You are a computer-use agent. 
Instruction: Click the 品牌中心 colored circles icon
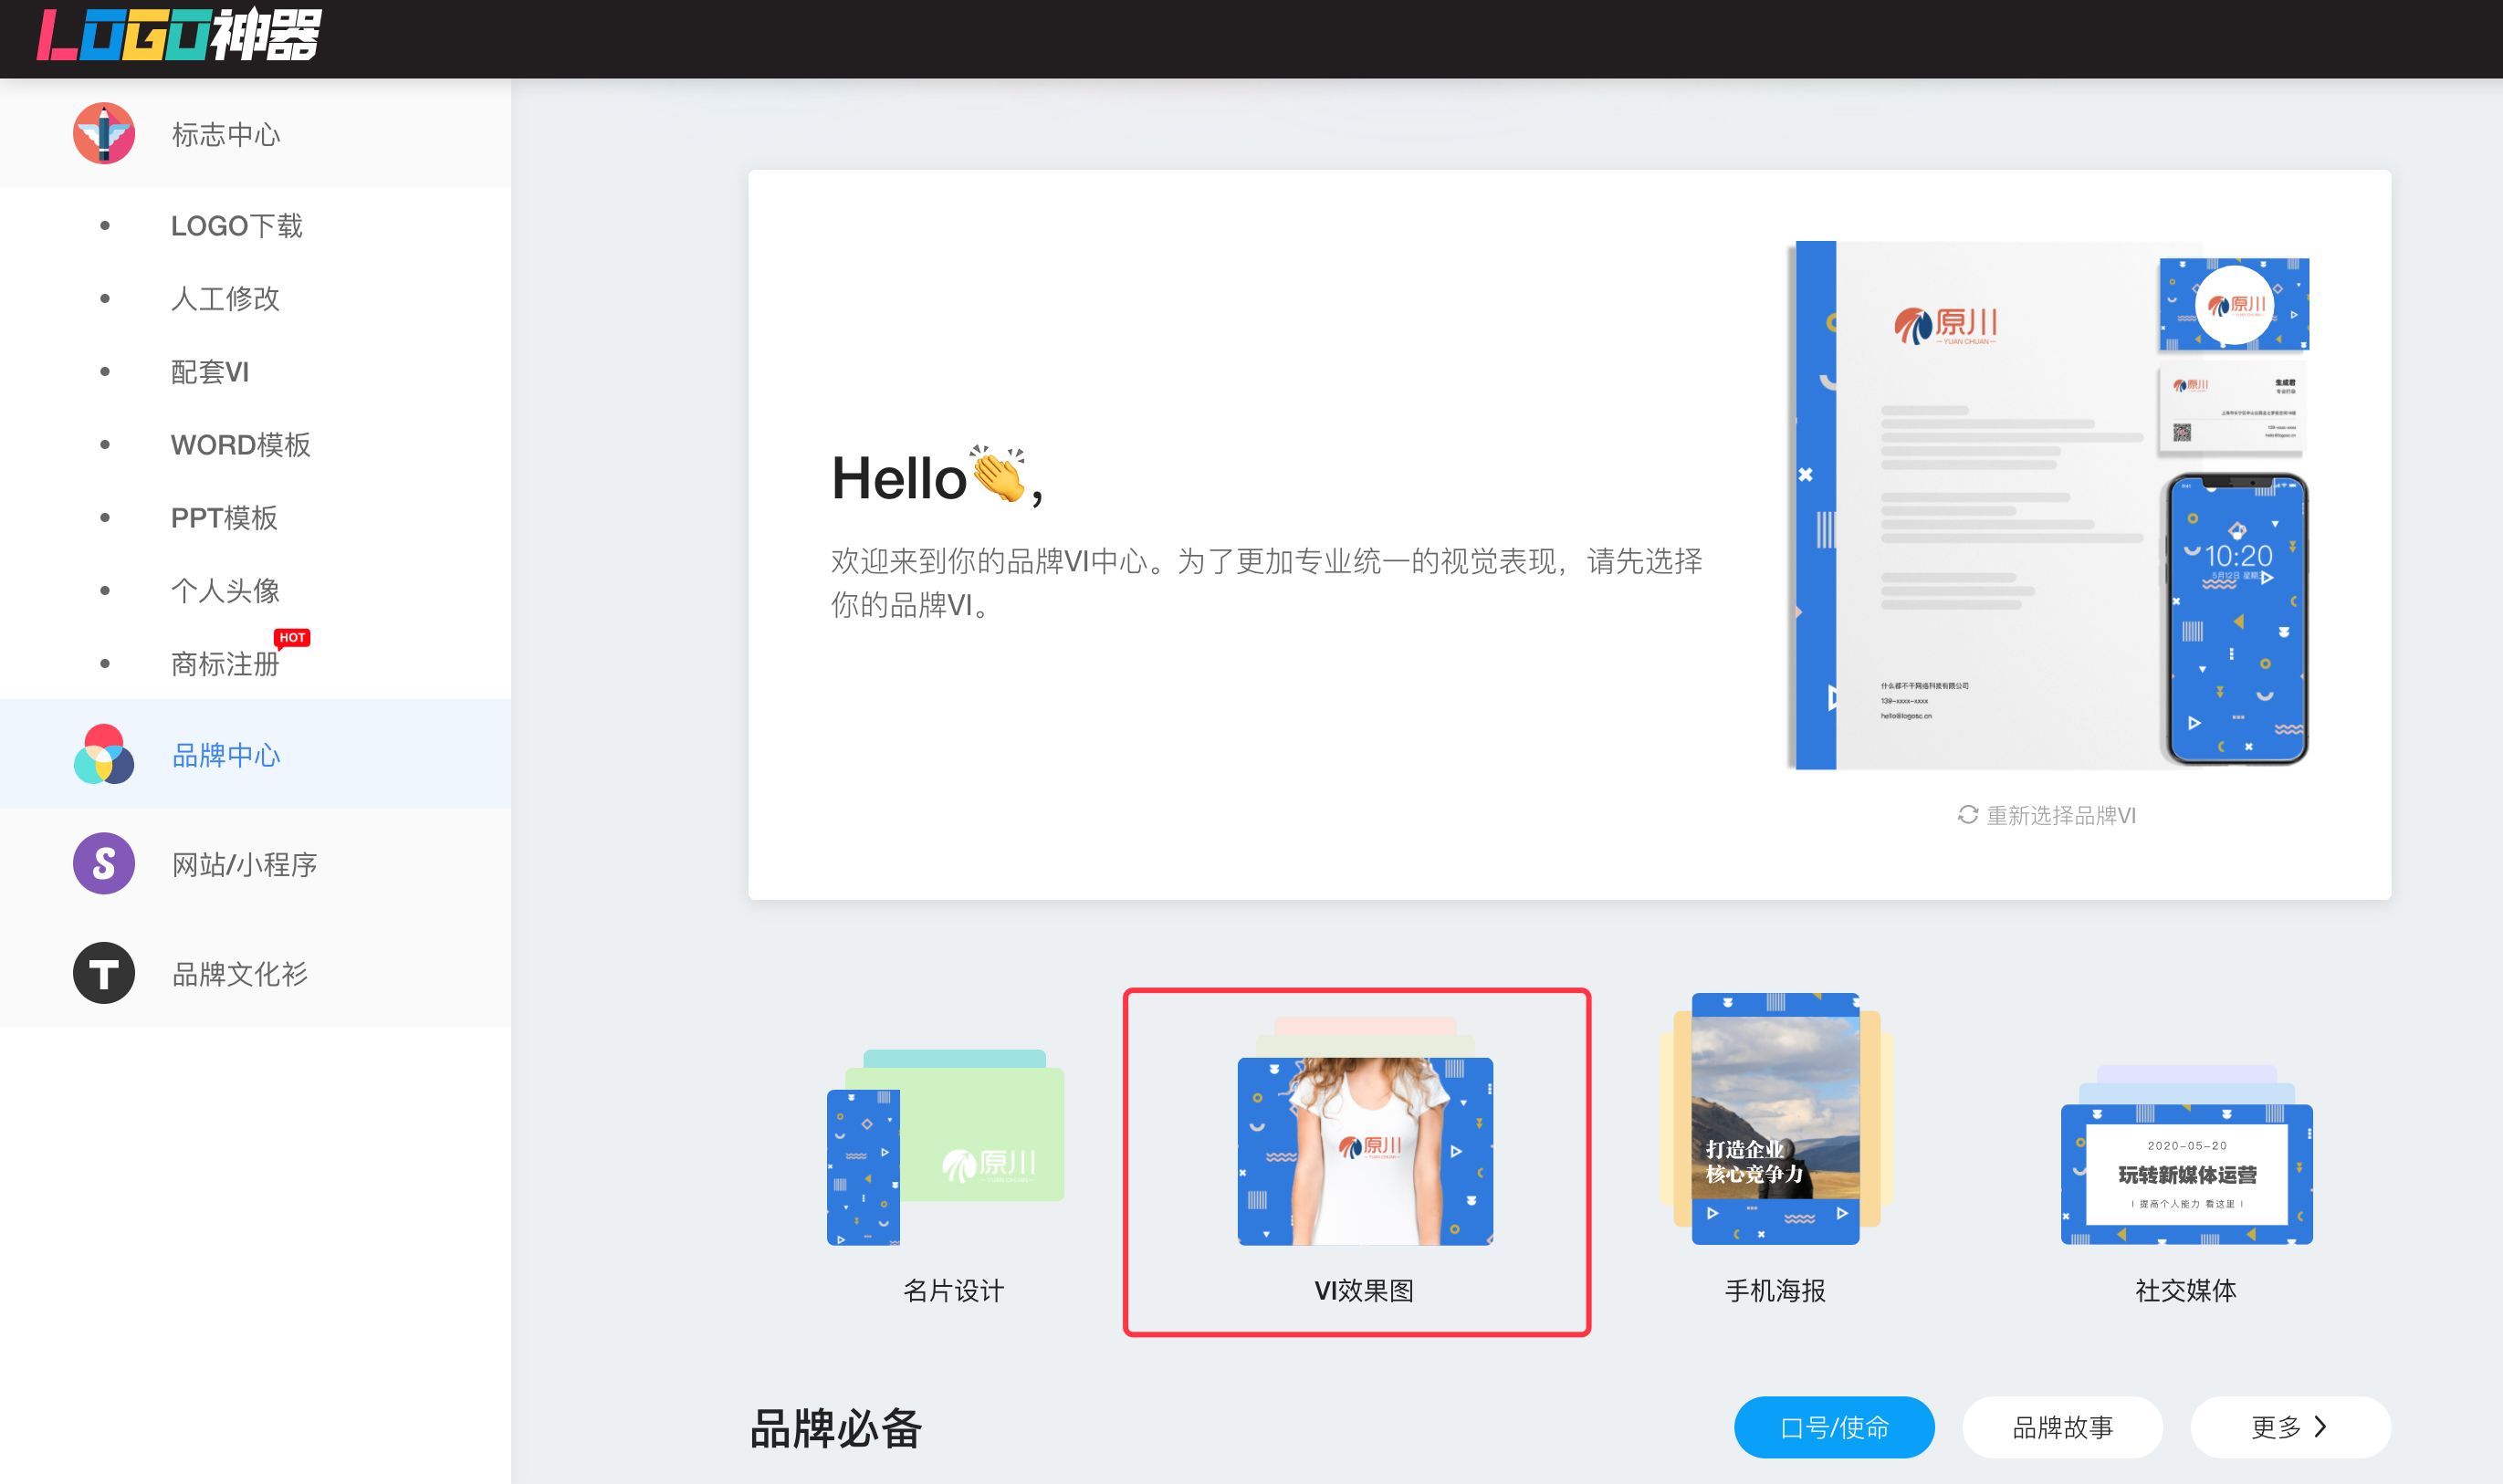pyautogui.click(x=104, y=755)
